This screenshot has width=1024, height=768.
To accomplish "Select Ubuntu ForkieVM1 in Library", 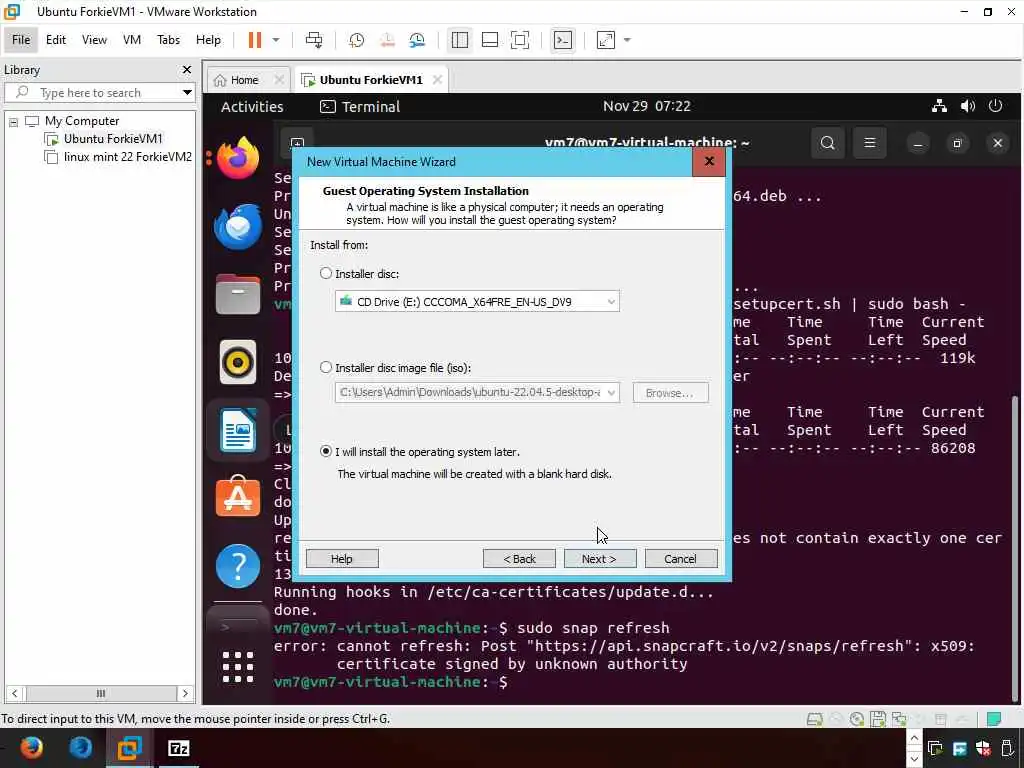I will pyautogui.click(x=112, y=138).
